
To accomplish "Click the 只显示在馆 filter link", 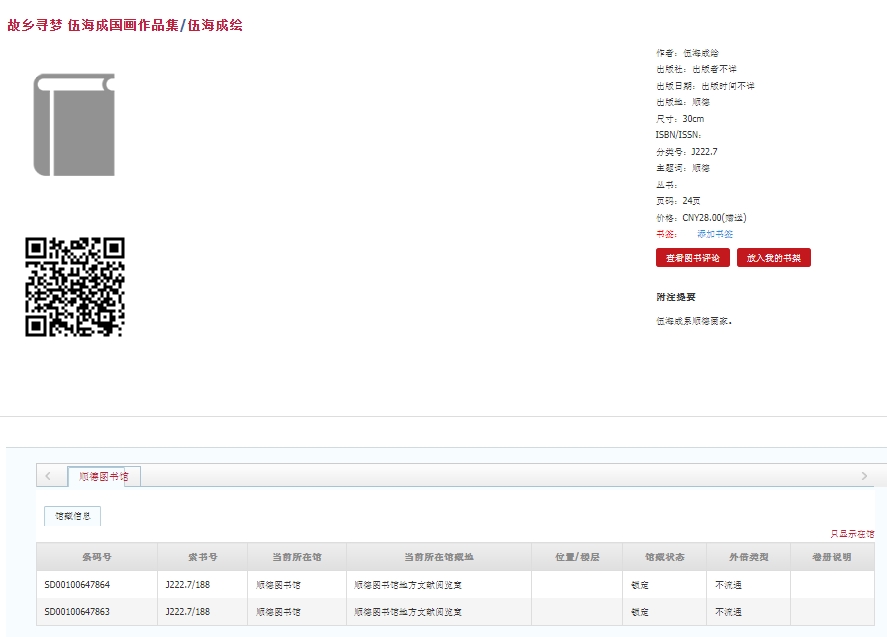I will click(852, 533).
